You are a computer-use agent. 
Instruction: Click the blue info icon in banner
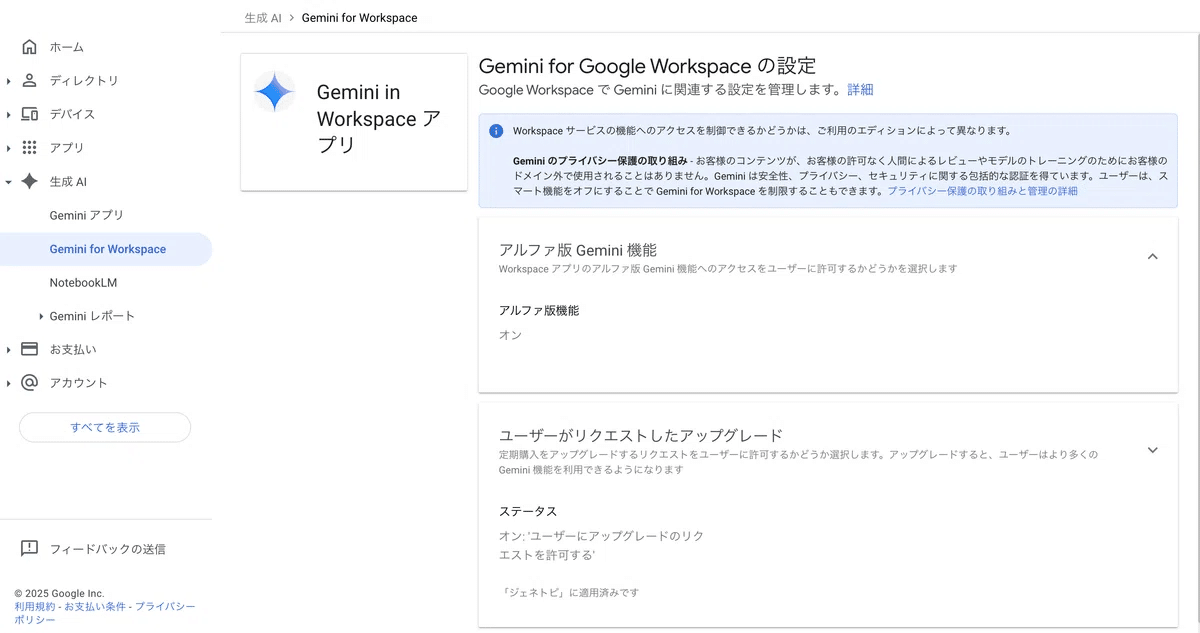tap(496, 131)
